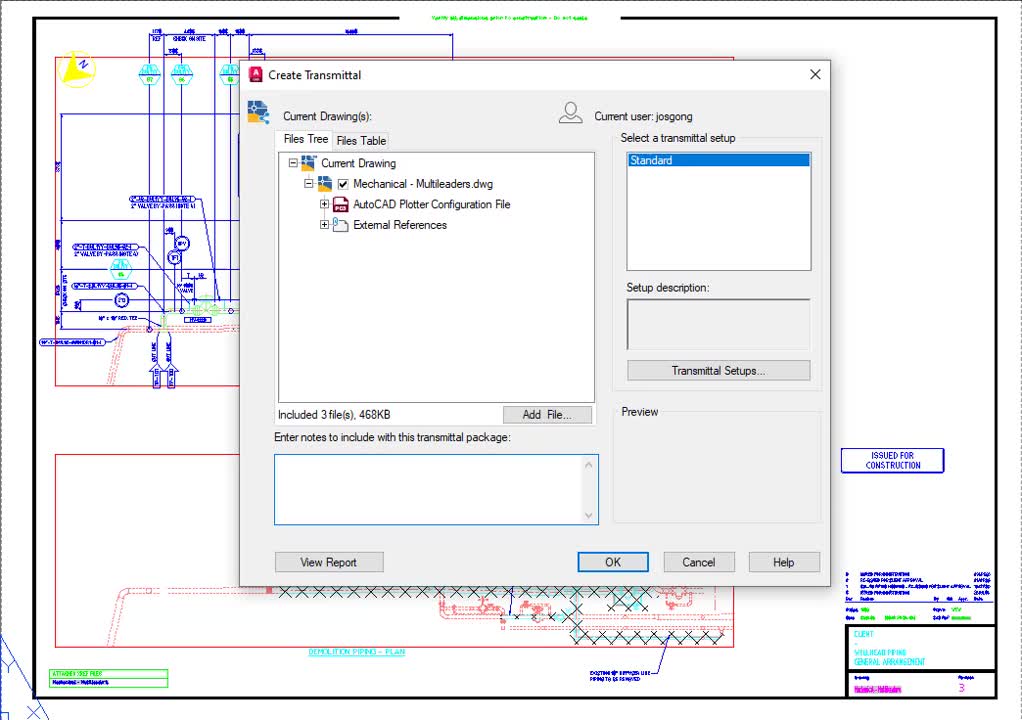Select the Current Drawing tree label
This screenshot has height=720, width=1022.
coord(358,164)
